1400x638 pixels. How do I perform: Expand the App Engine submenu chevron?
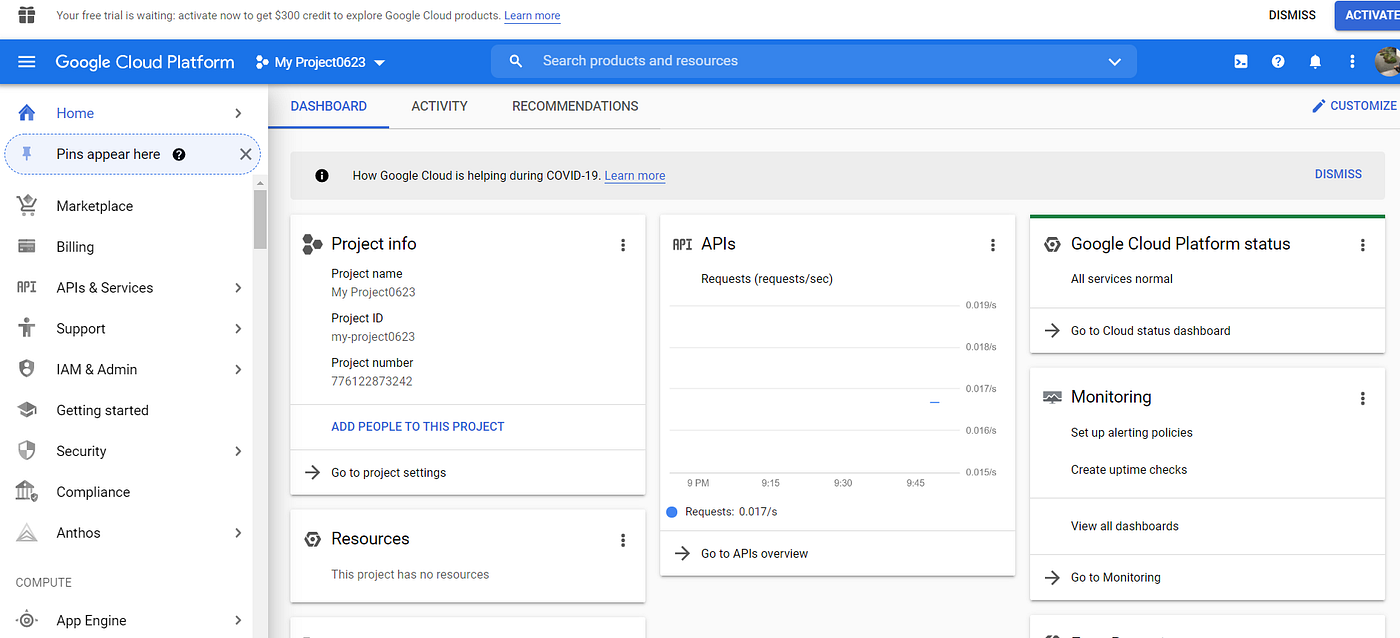(238, 620)
